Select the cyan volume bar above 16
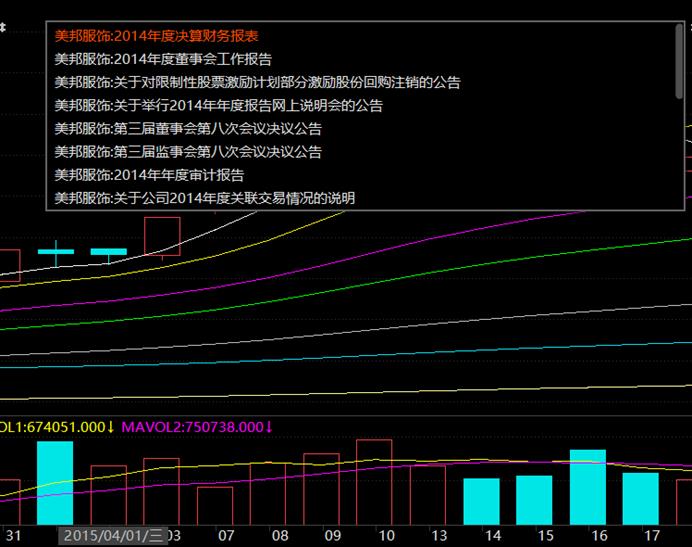This screenshot has height=547, width=692. click(588, 487)
